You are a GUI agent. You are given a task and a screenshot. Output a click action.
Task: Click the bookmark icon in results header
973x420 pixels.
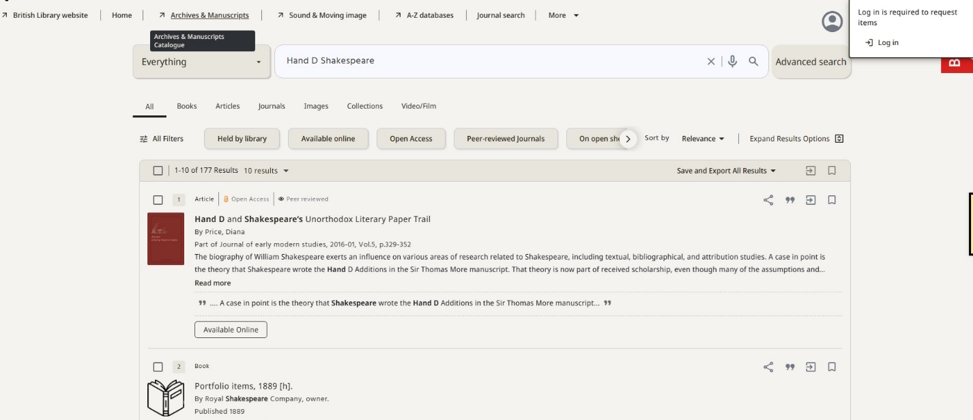point(832,171)
